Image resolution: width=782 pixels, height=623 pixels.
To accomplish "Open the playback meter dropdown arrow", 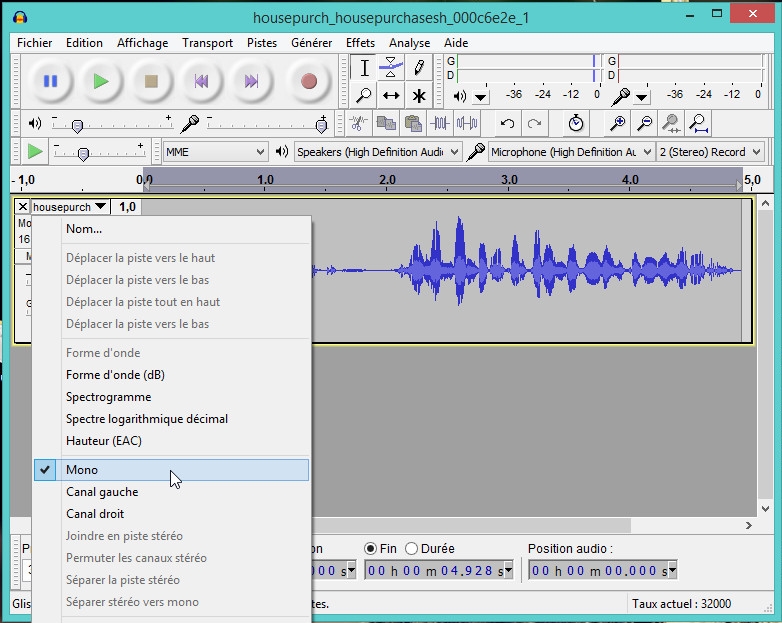I will [x=481, y=97].
